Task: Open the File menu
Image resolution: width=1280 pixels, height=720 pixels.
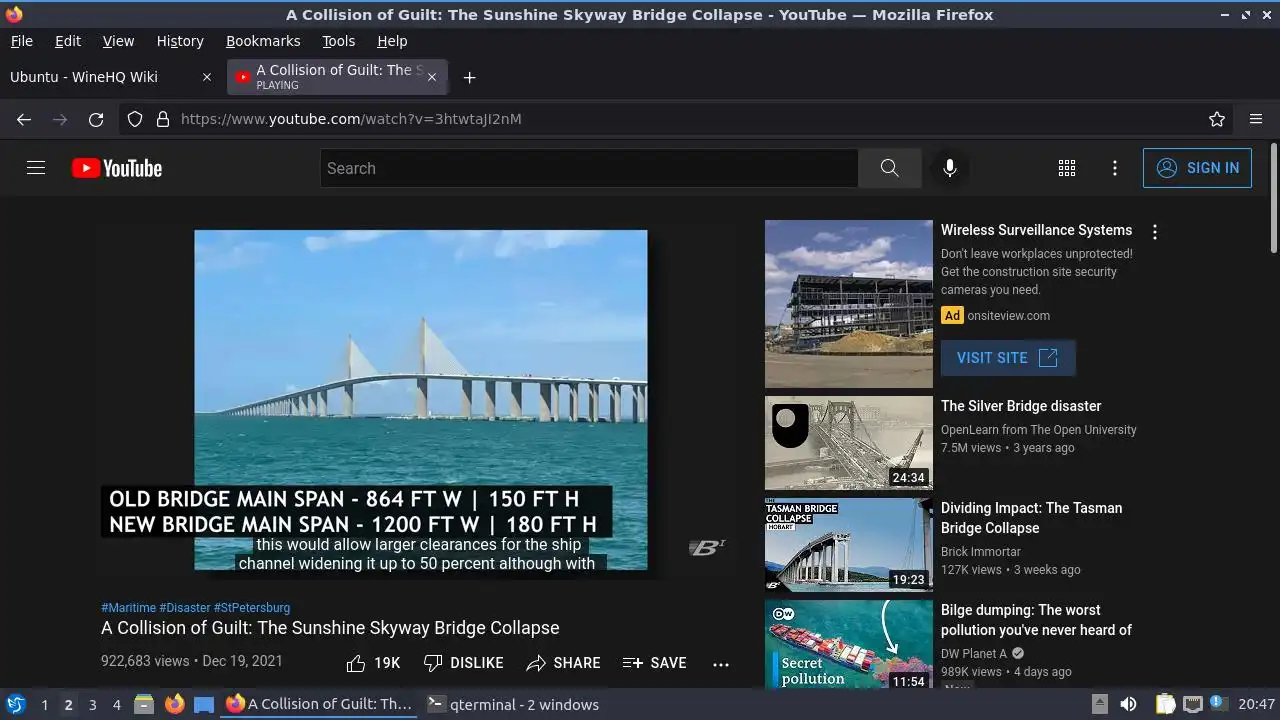Action: 21,41
